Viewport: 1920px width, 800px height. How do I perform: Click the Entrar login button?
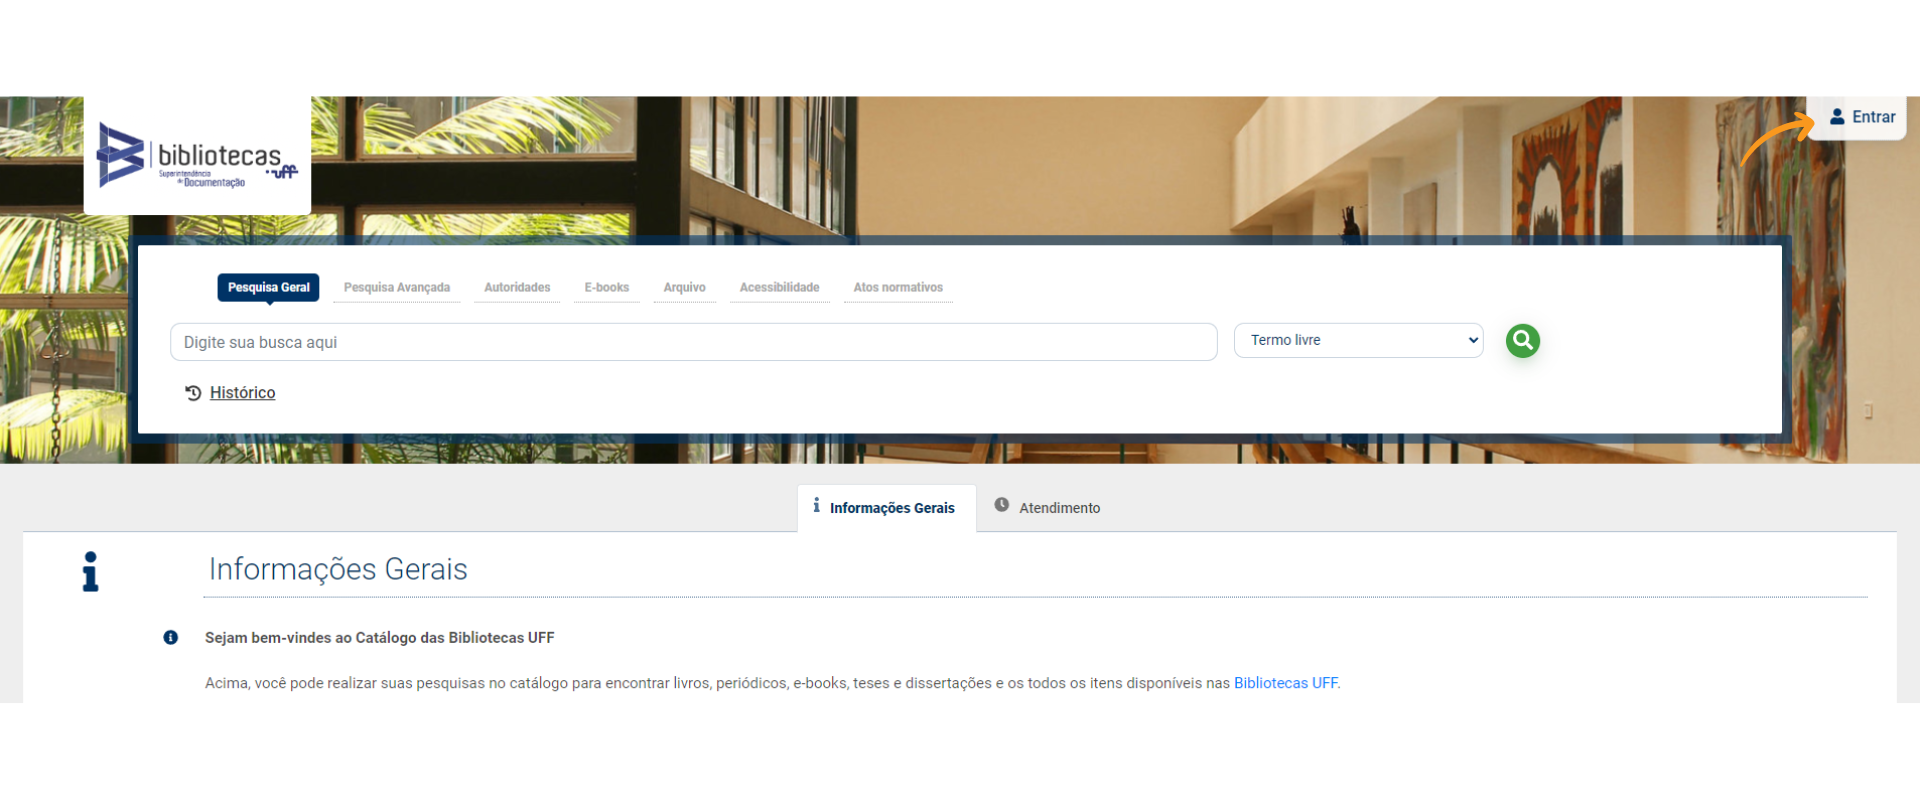(x=1872, y=117)
